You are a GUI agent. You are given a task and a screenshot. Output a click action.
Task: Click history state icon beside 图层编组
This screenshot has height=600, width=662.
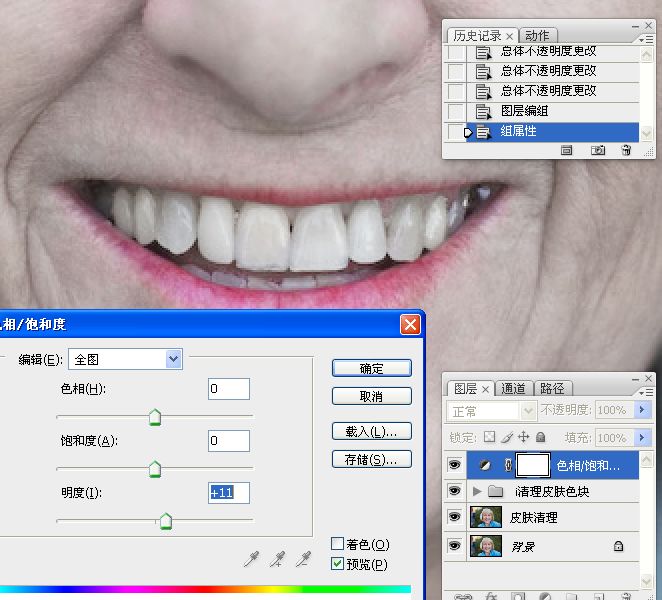[x=483, y=111]
